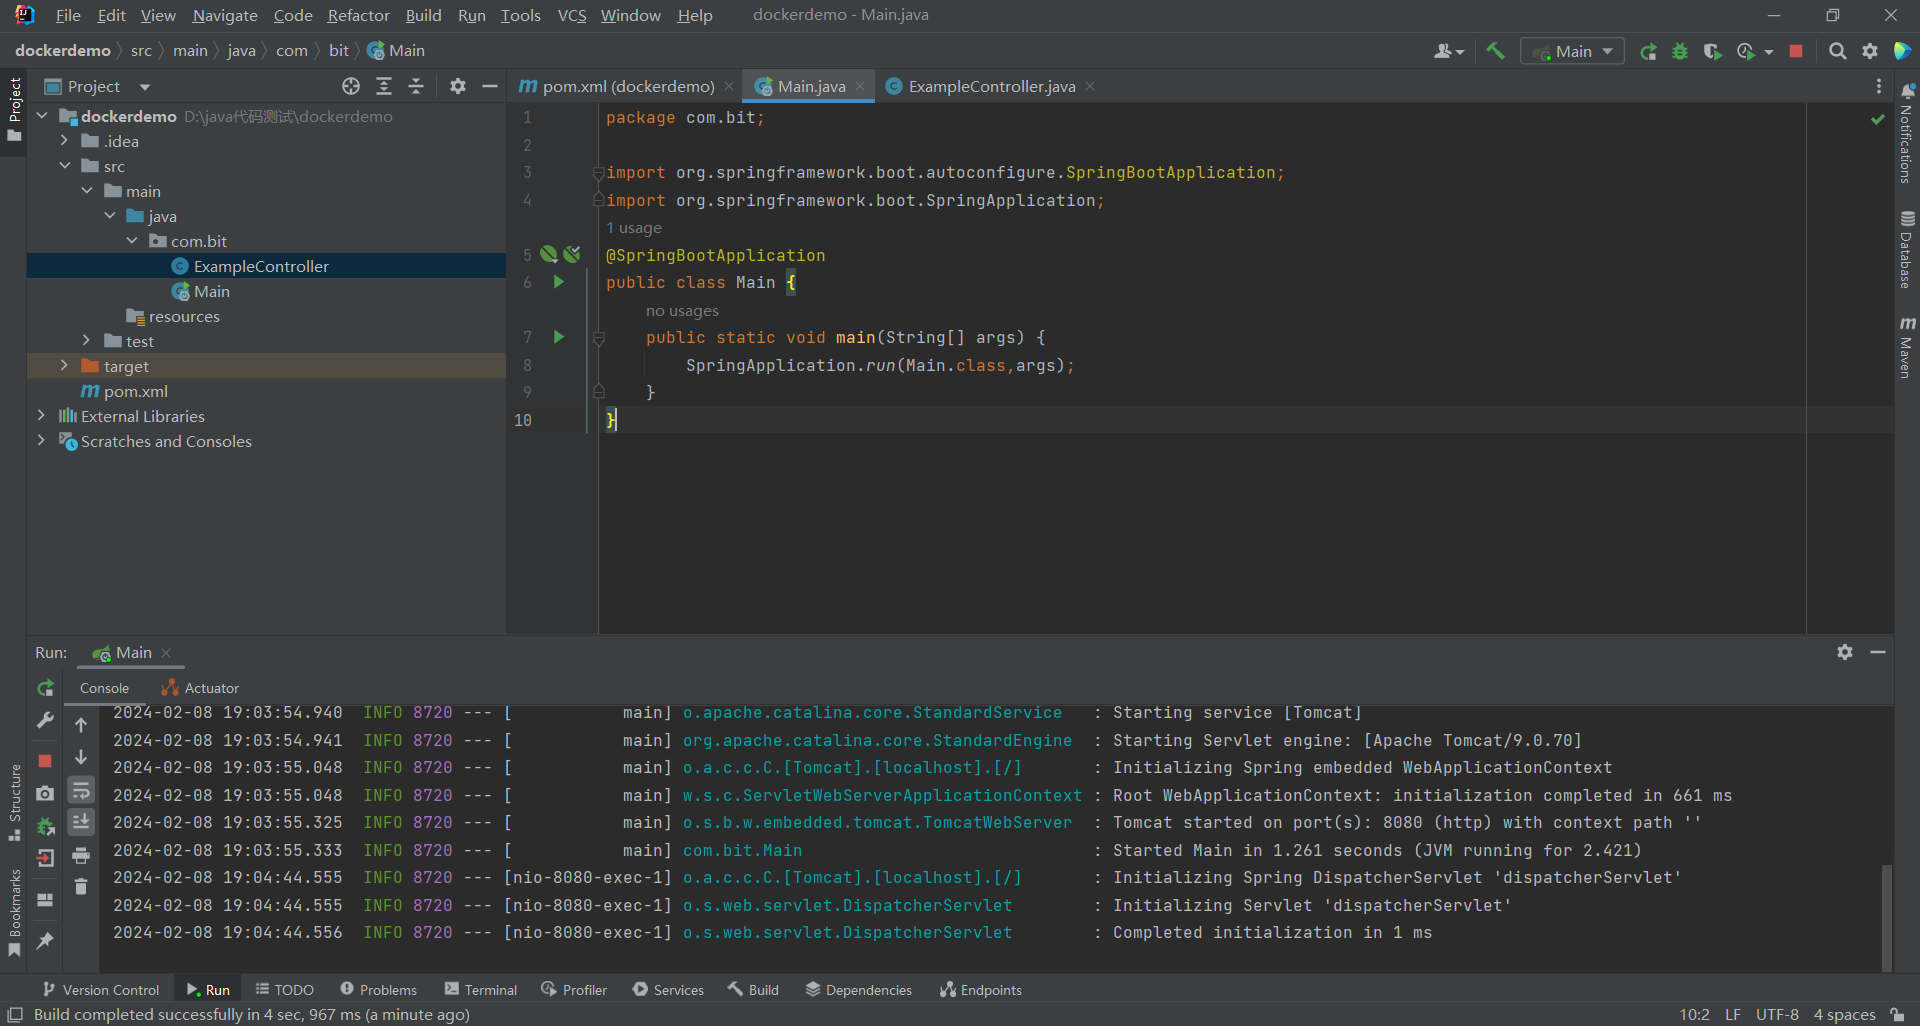
Task: Expand all in Project panel
Action: coord(384,87)
